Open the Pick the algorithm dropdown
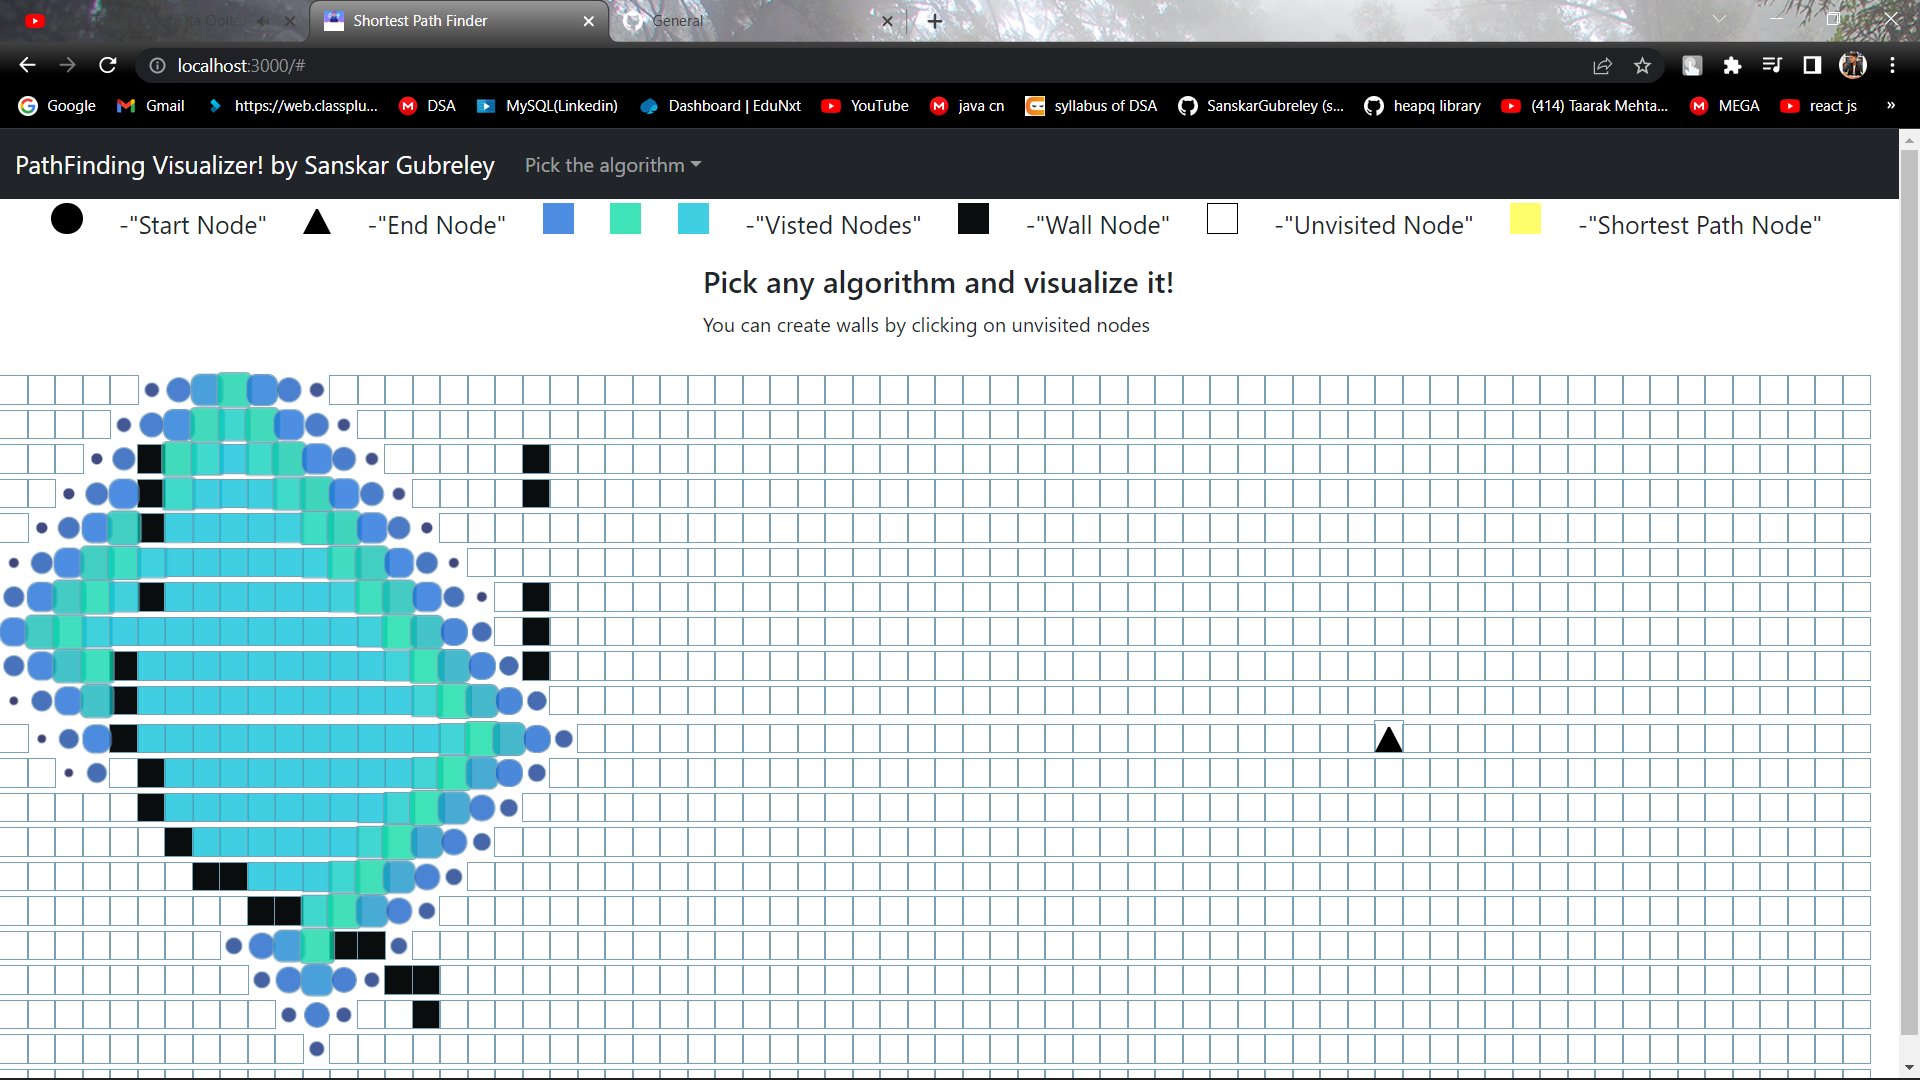Viewport: 1920px width, 1080px height. pos(613,165)
